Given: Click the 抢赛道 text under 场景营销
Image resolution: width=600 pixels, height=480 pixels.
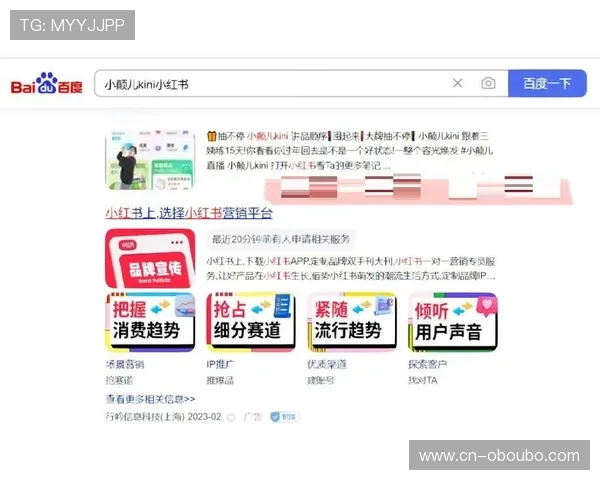Looking at the screenshot, I should (x=119, y=380).
